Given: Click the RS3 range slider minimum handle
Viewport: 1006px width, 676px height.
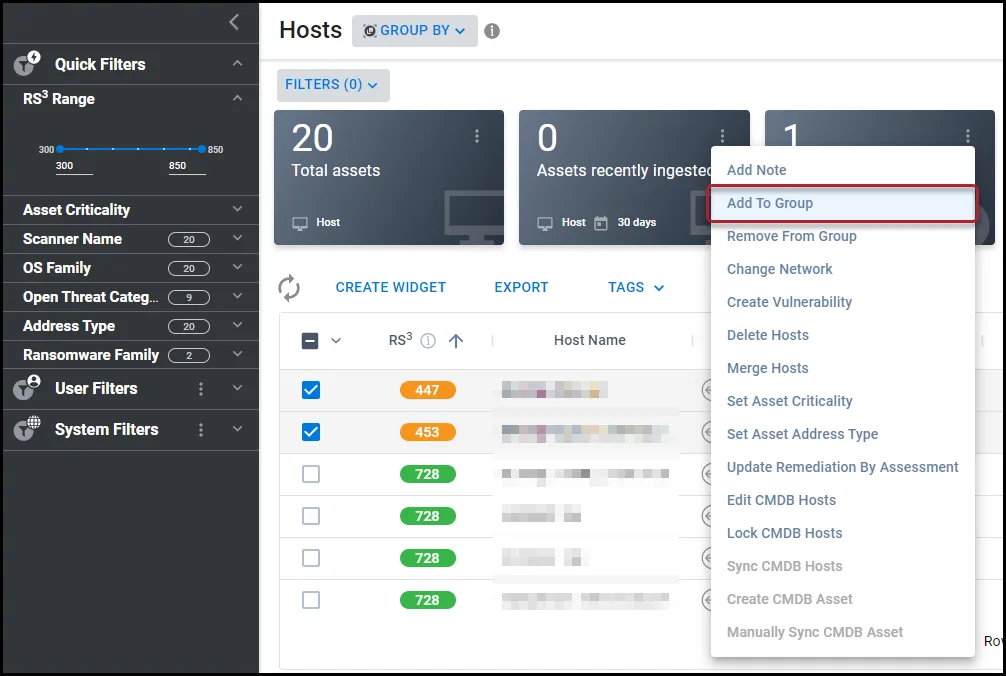Looking at the screenshot, I should click(x=60, y=149).
